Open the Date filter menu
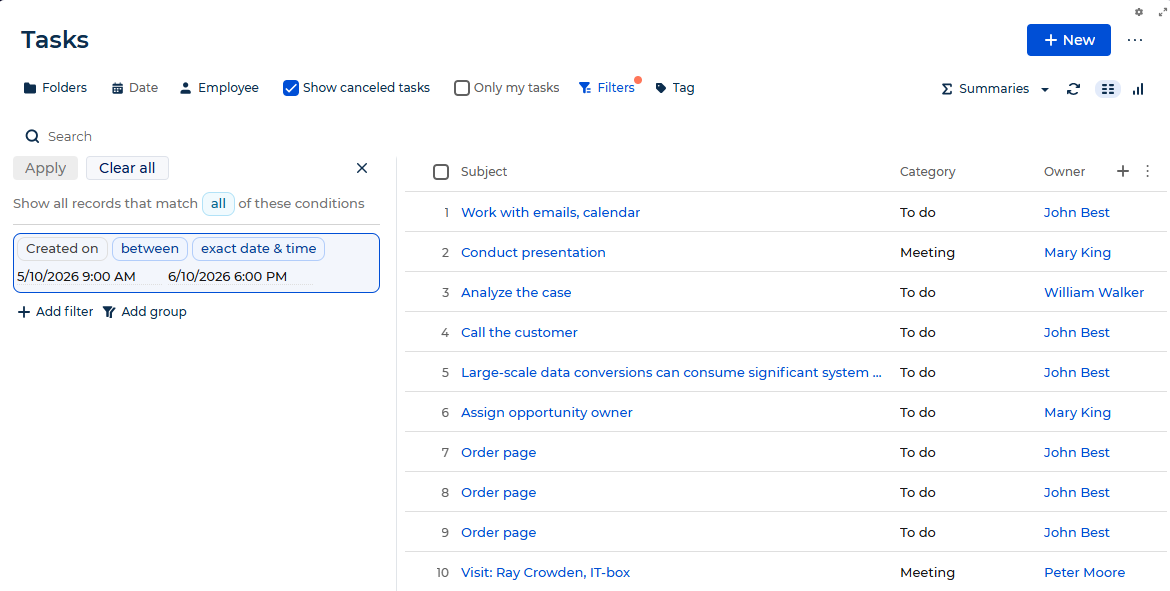 135,88
